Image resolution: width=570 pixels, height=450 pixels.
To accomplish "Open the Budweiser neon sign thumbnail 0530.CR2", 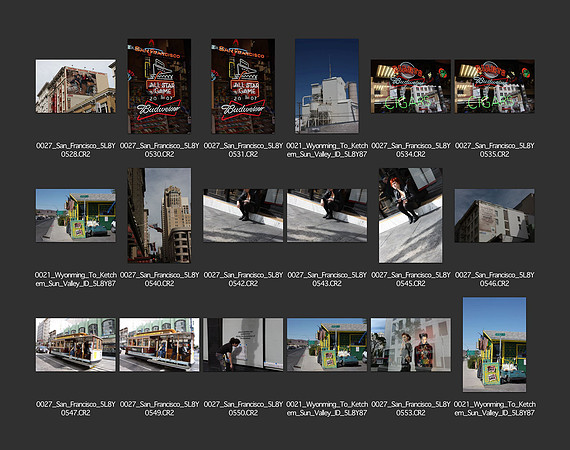I will click(x=159, y=87).
